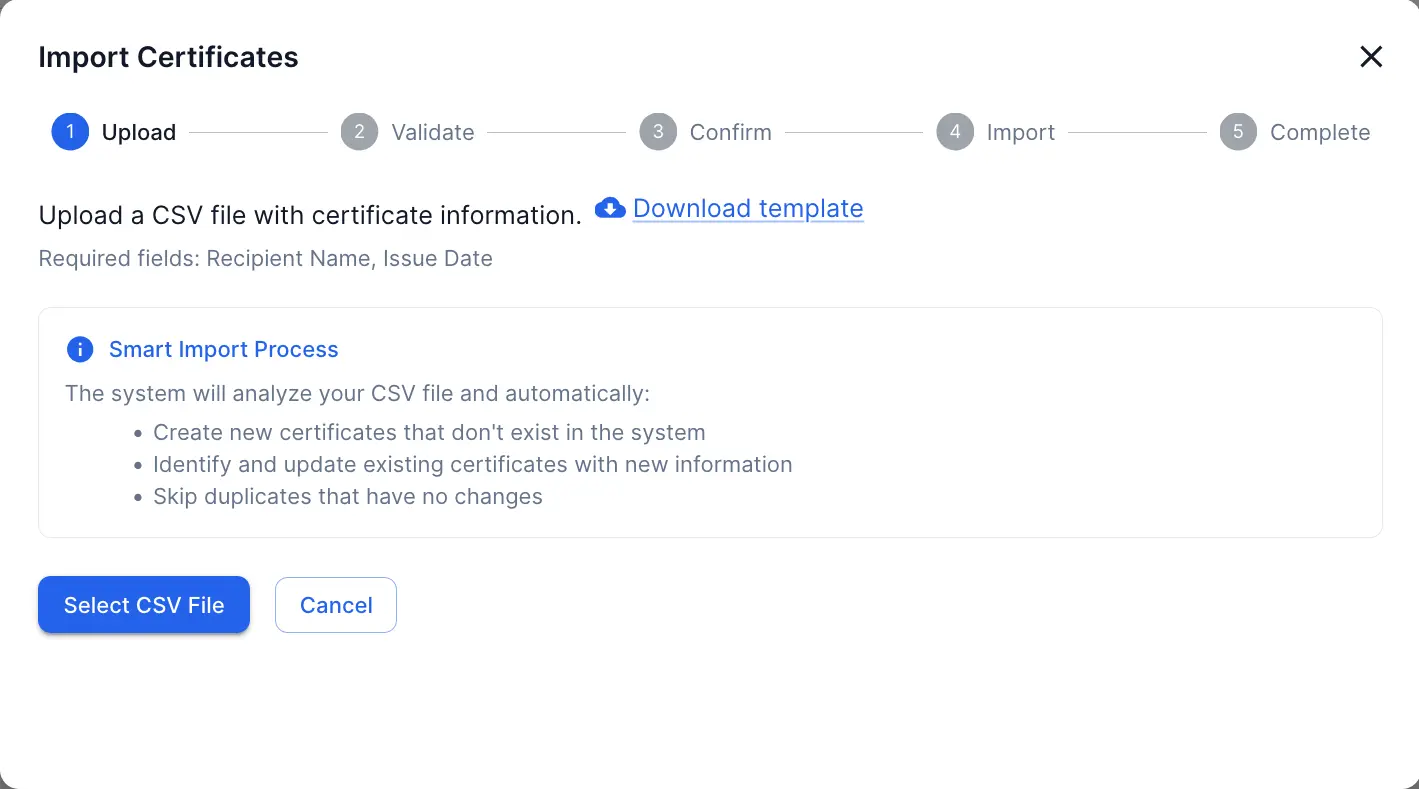The image size is (1419, 789).
Task: Click the Smart Import Process info icon
Action: [79, 349]
